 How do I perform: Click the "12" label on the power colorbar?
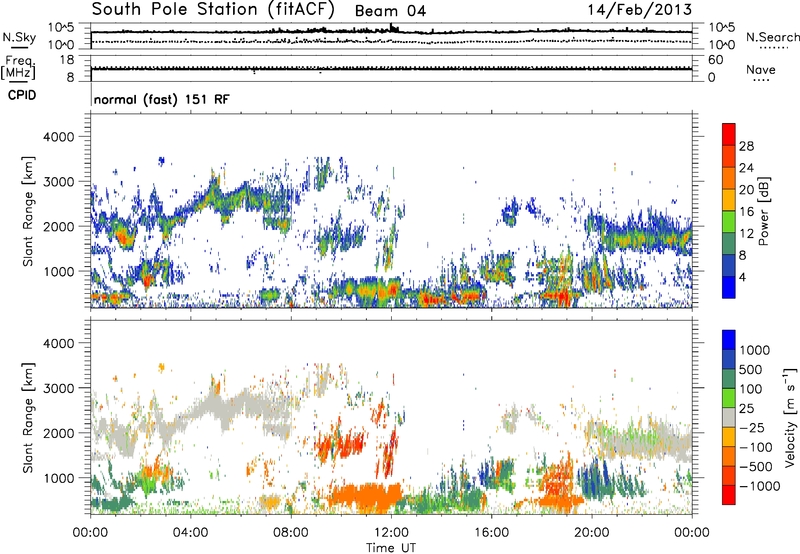click(x=746, y=234)
